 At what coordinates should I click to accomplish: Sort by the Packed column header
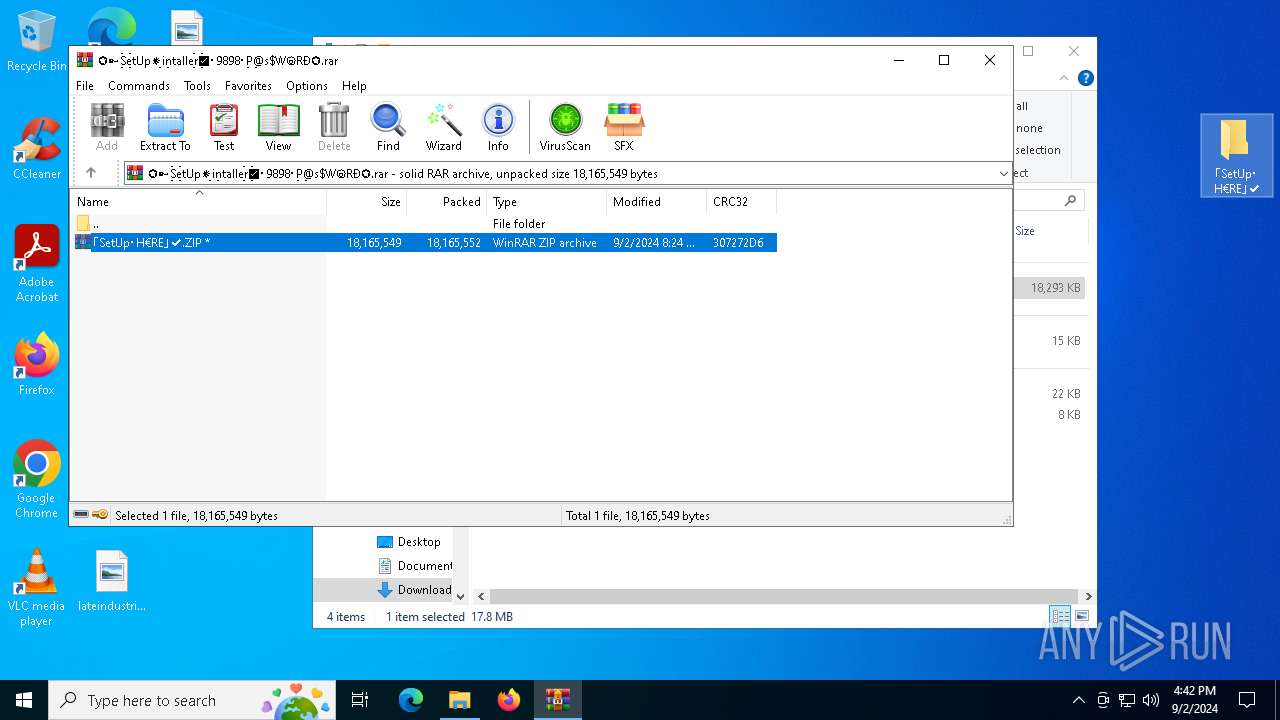[x=447, y=201]
